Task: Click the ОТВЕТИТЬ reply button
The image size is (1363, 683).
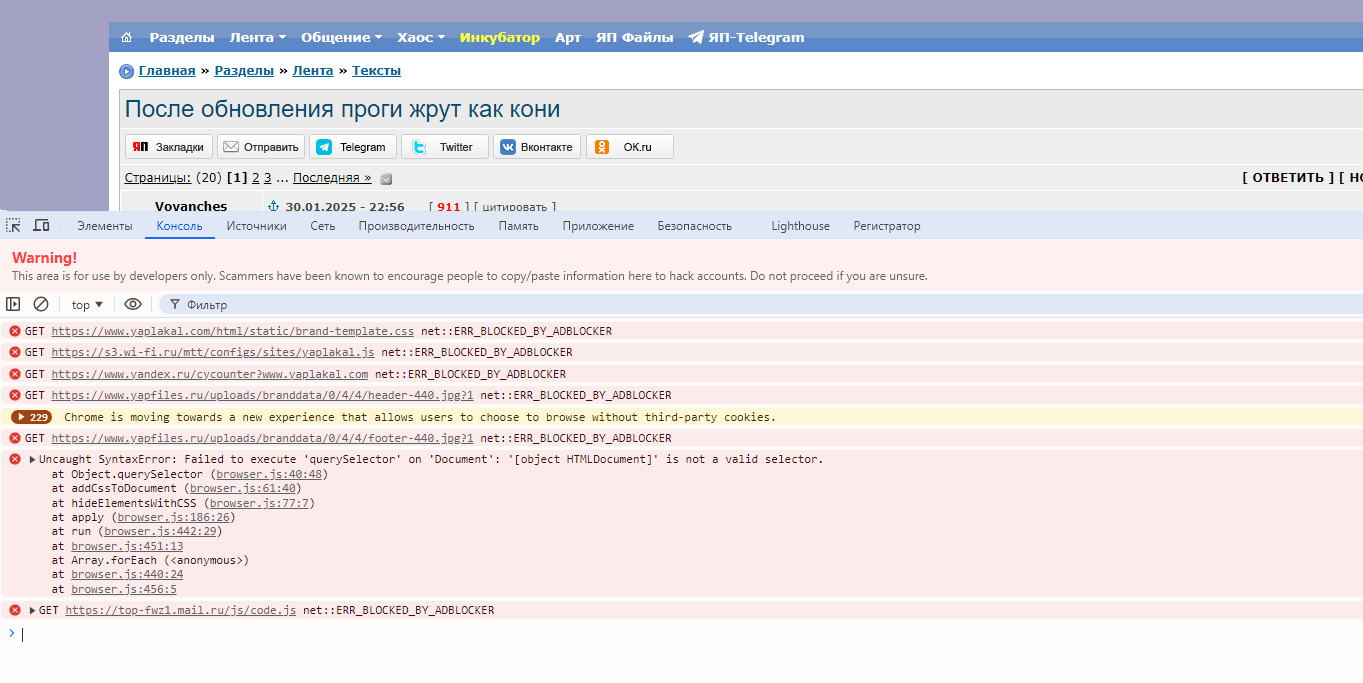Action: point(1288,178)
